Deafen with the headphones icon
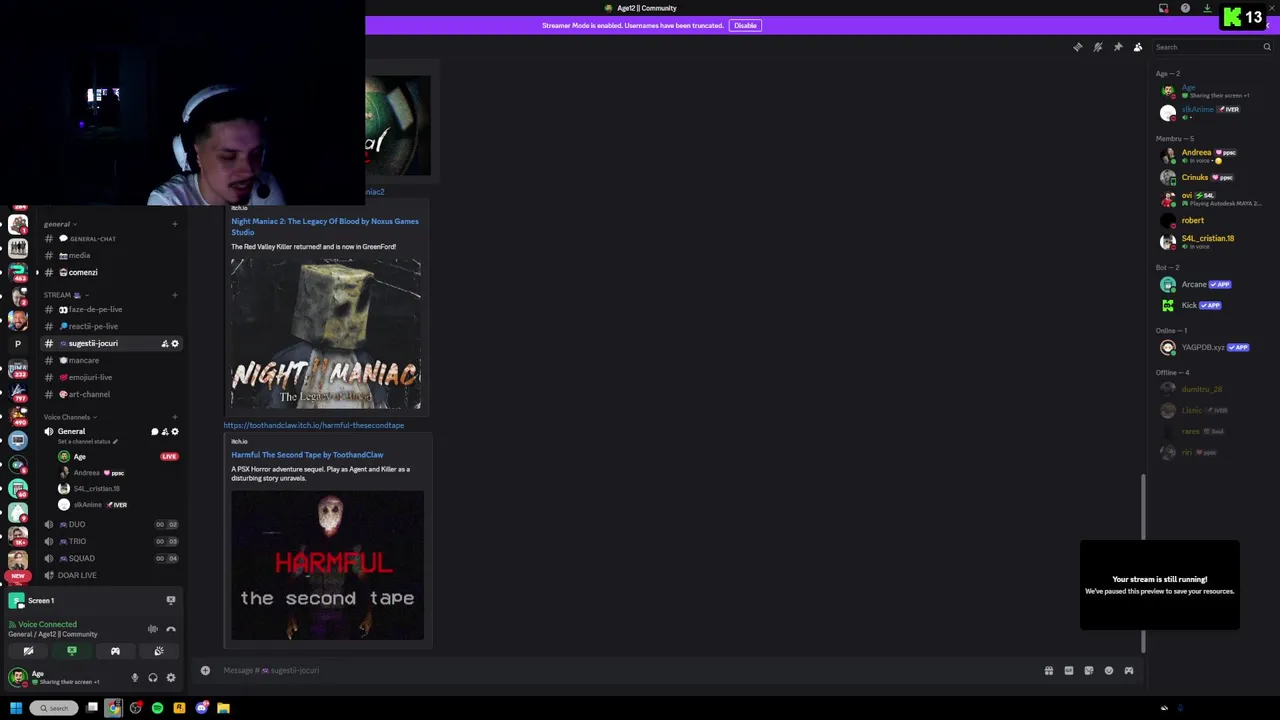This screenshot has height=720, width=1280. (153, 678)
